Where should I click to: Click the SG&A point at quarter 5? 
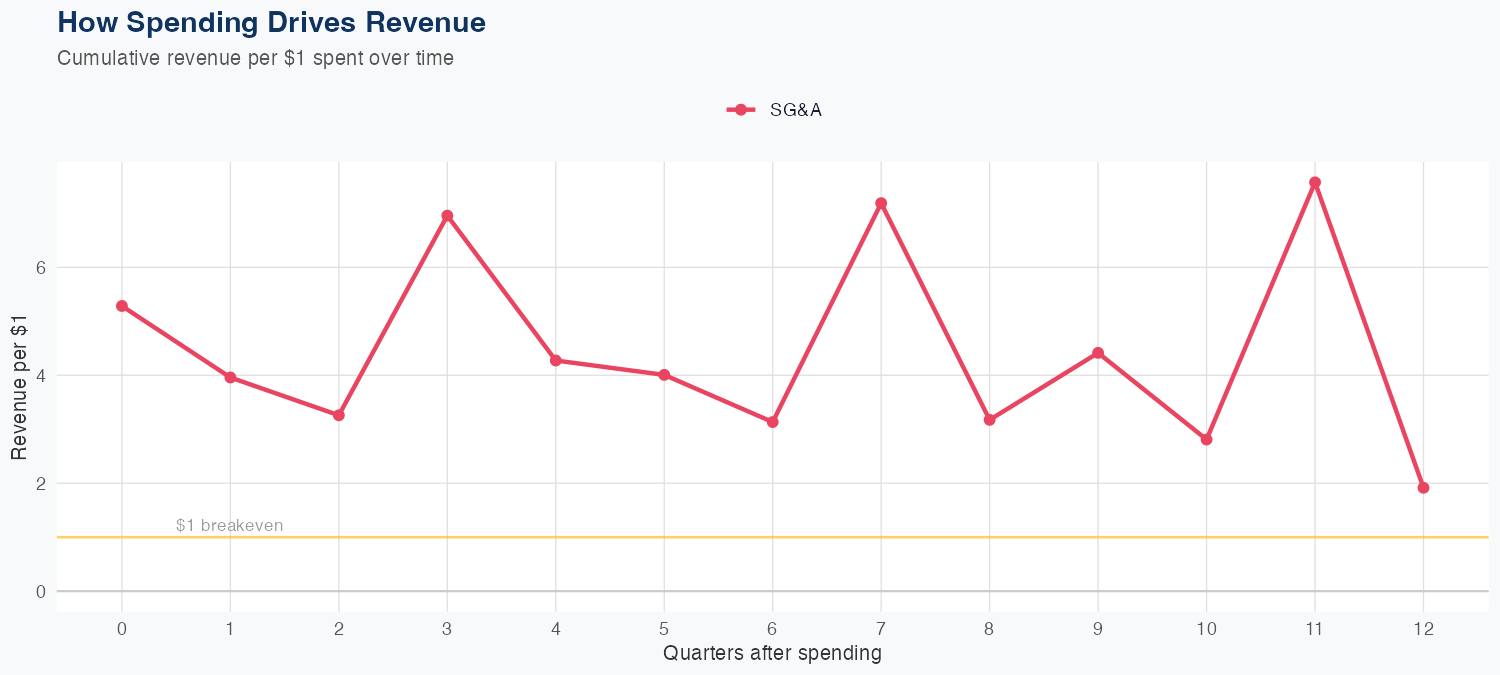tap(664, 375)
